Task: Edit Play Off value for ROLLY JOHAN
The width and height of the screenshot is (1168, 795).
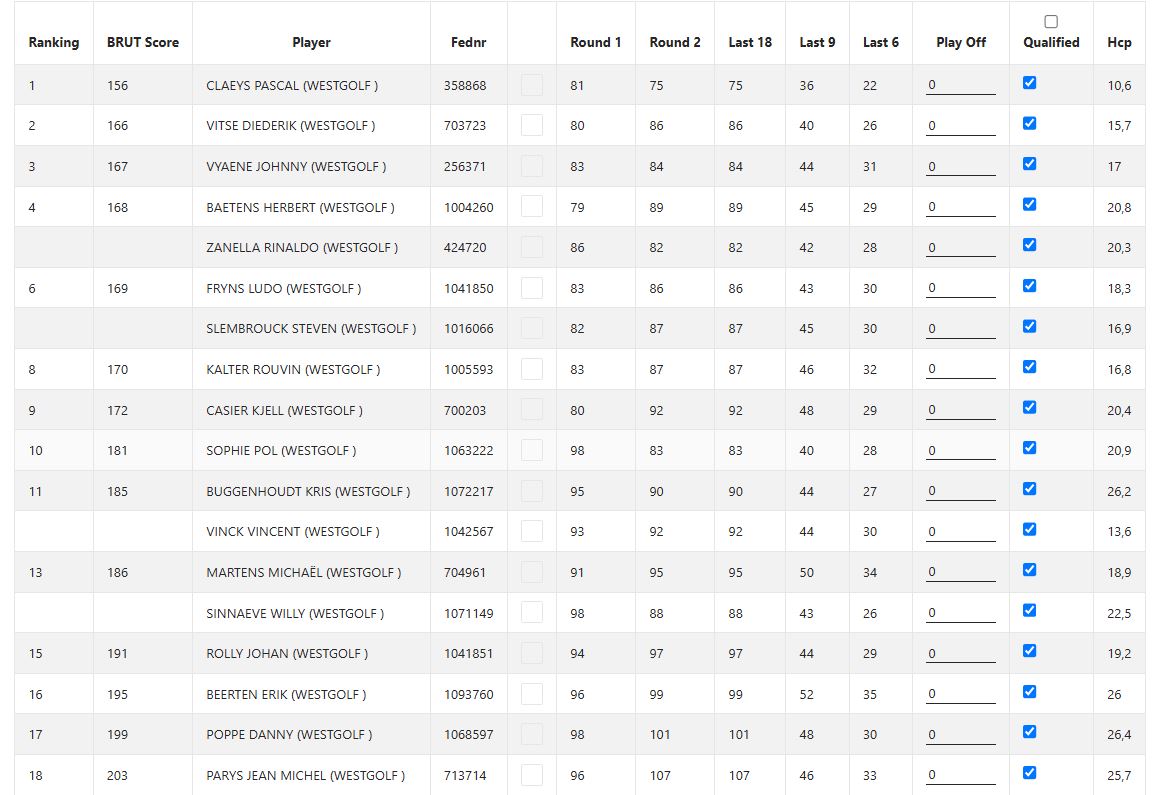Action: (x=960, y=653)
